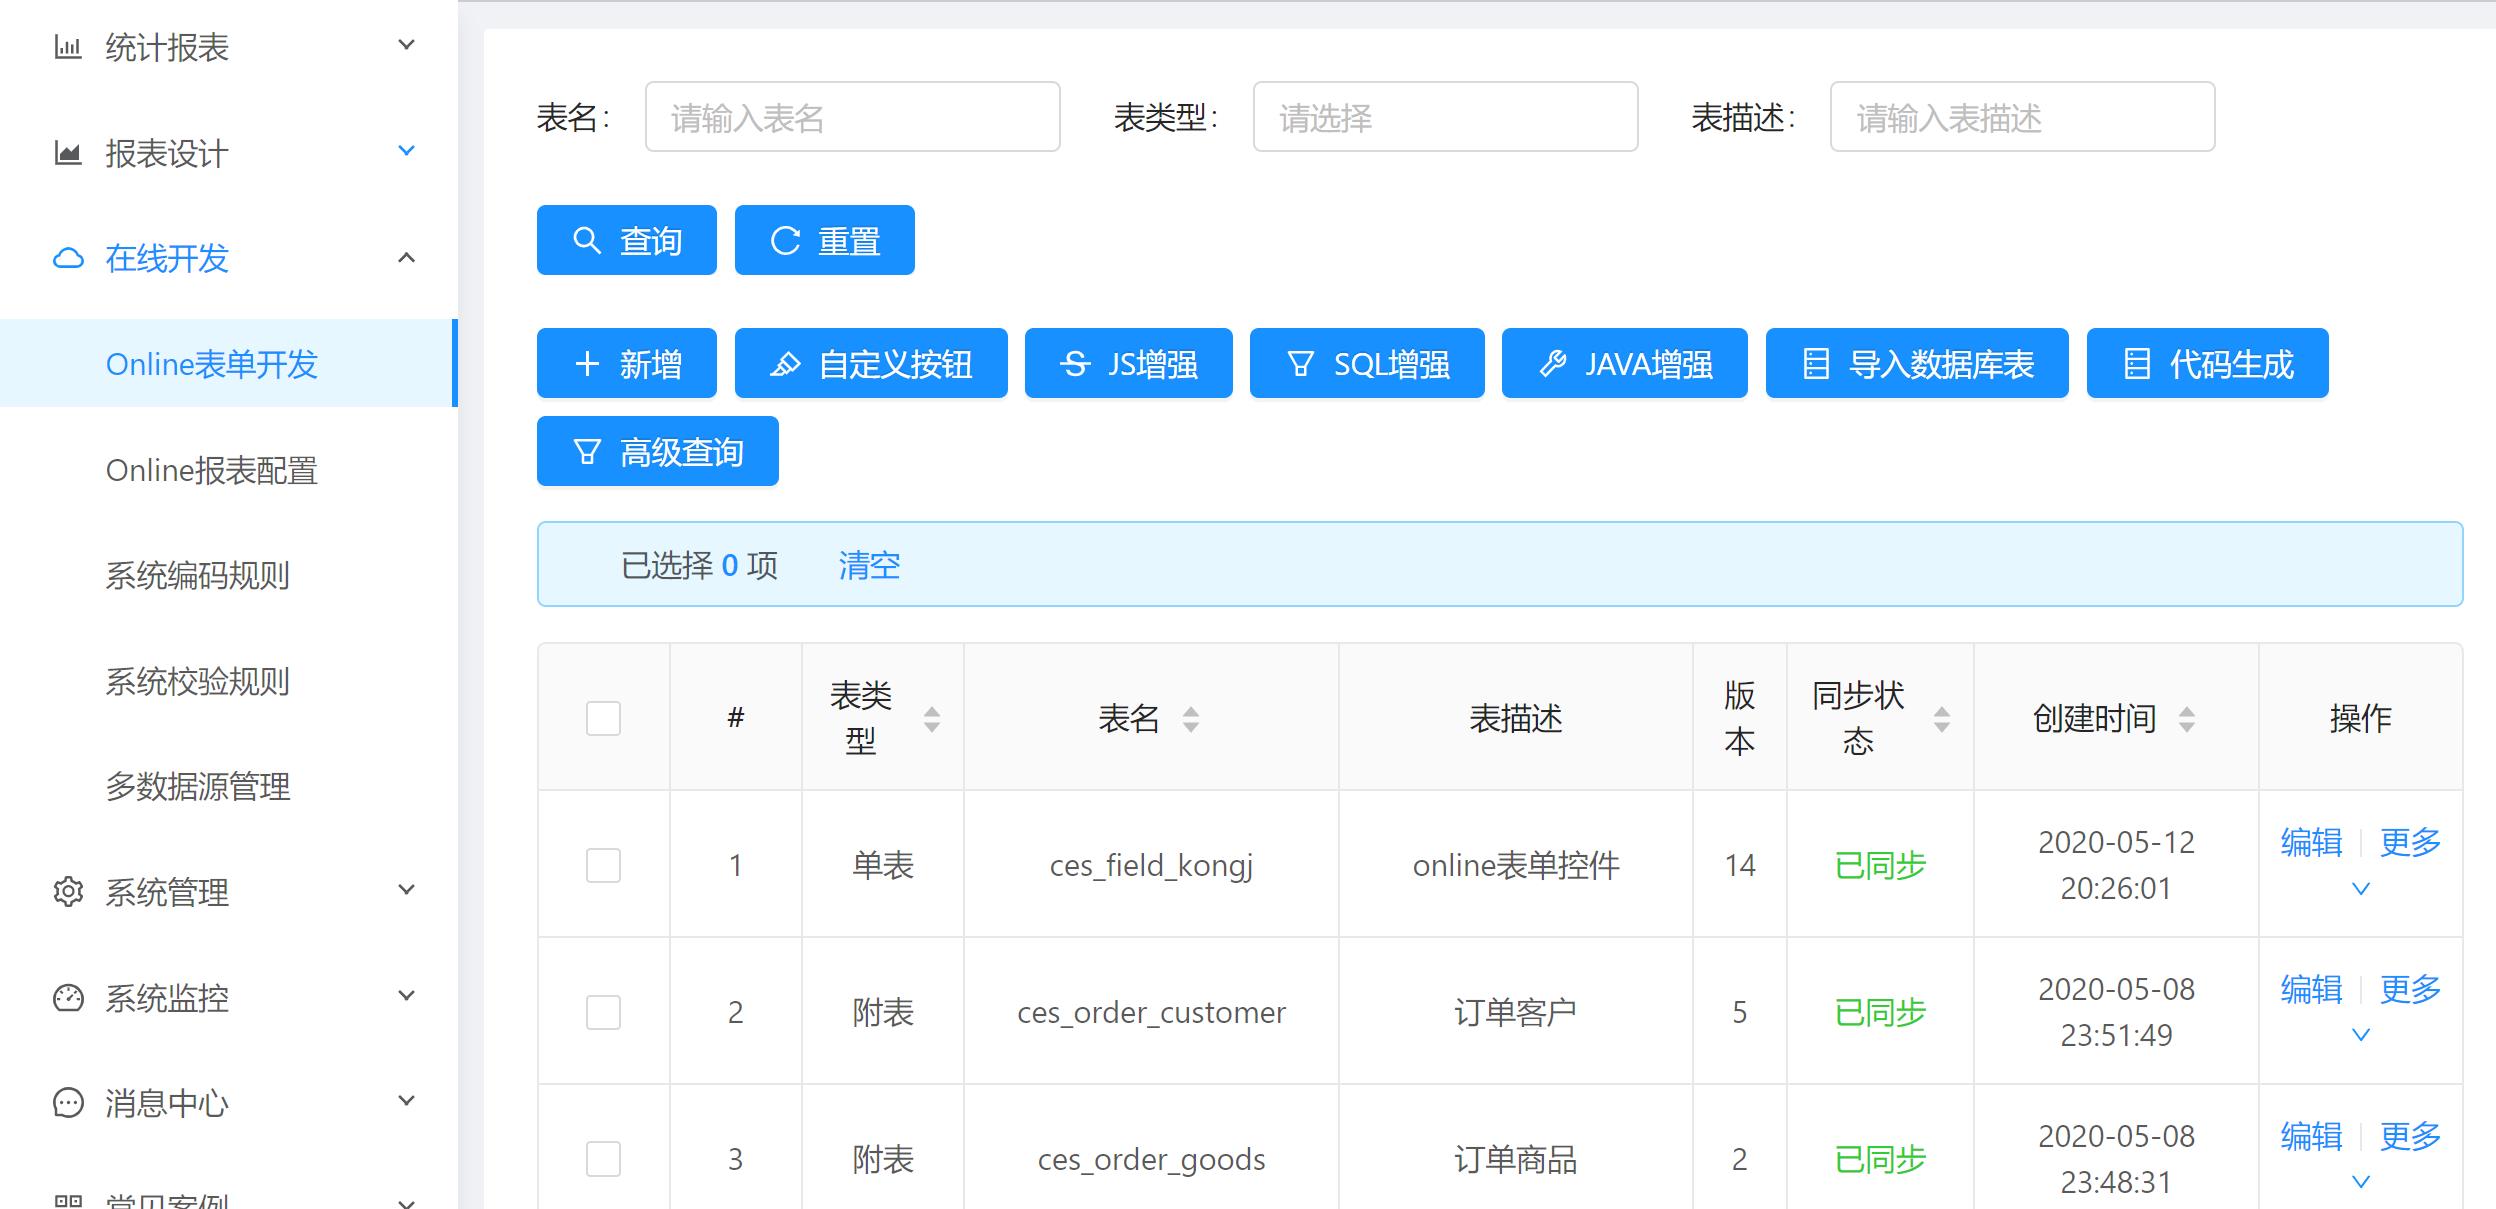The image size is (2496, 1209).
Task: Click the gear icon beside 系统管理
Action: [67, 892]
